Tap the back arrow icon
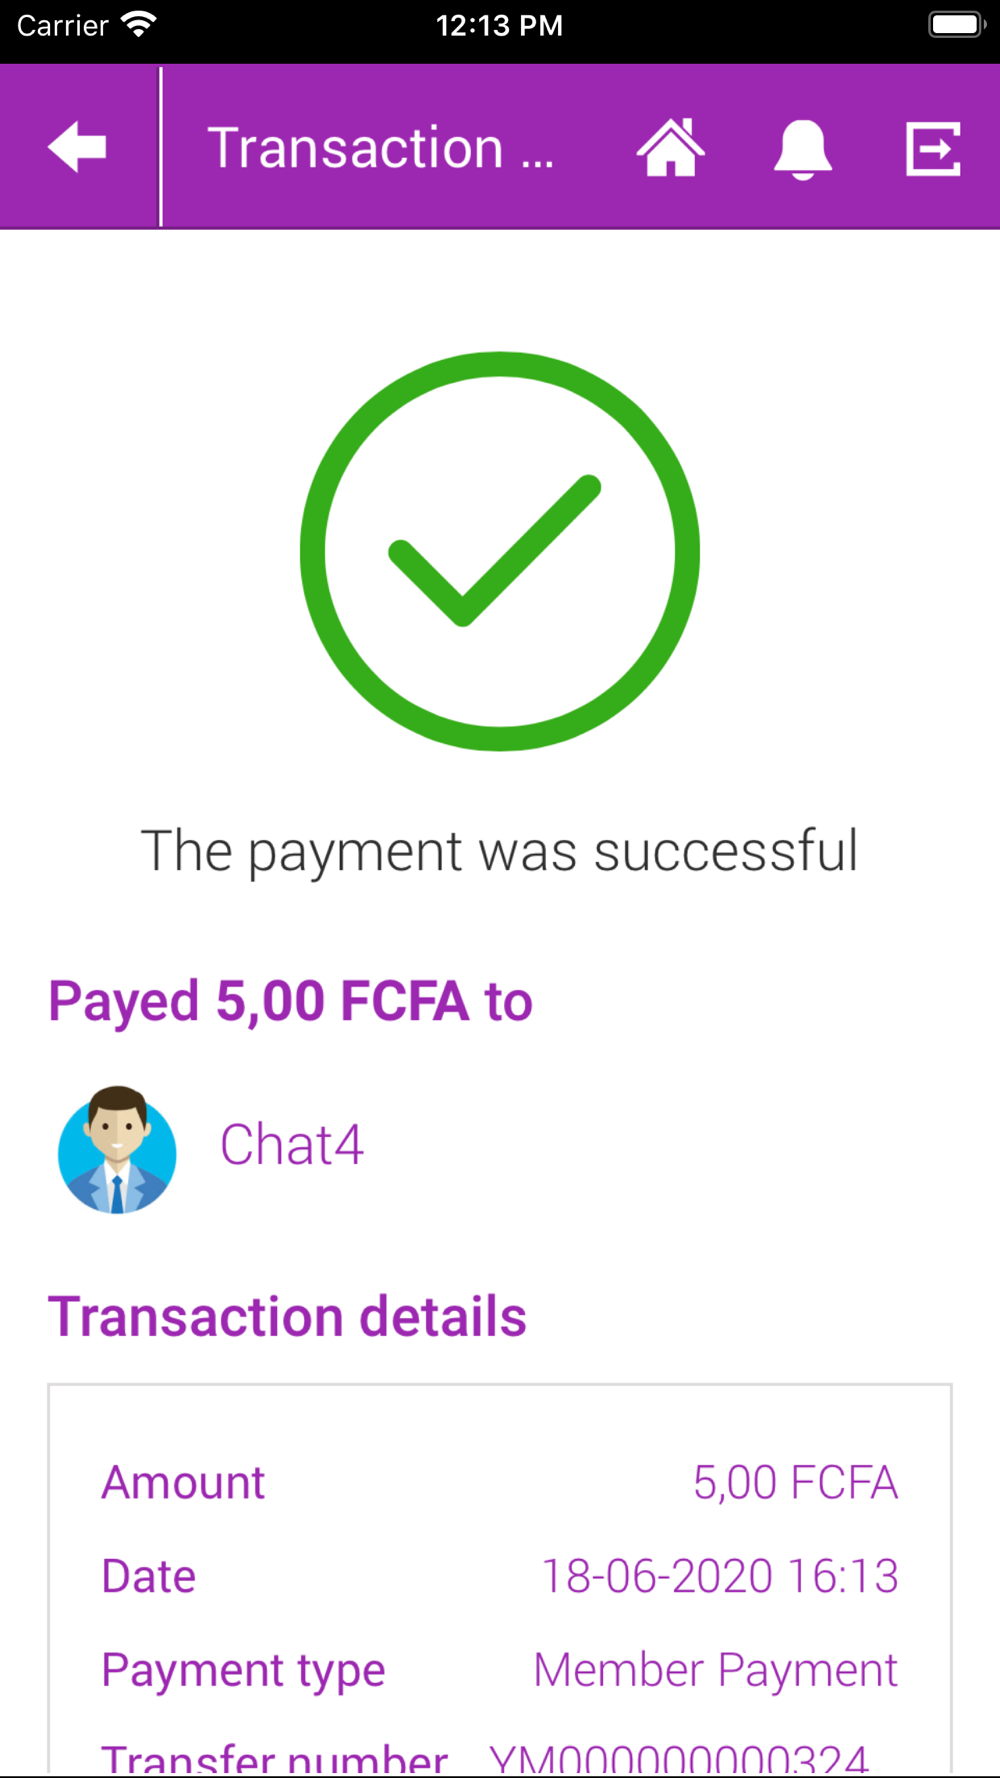This screenshot has width=1000, height=1778. pyautogui.click(x=77, y=147)
